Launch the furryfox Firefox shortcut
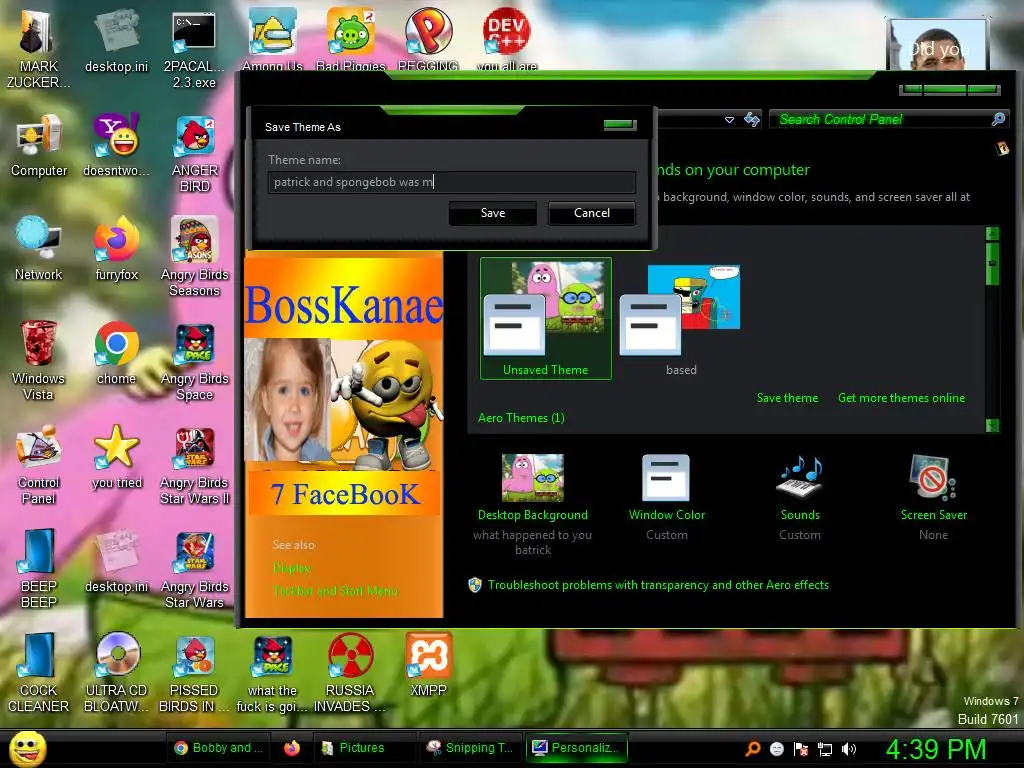The height and width of the screenshot is (768, 1024). coord(116,249)
